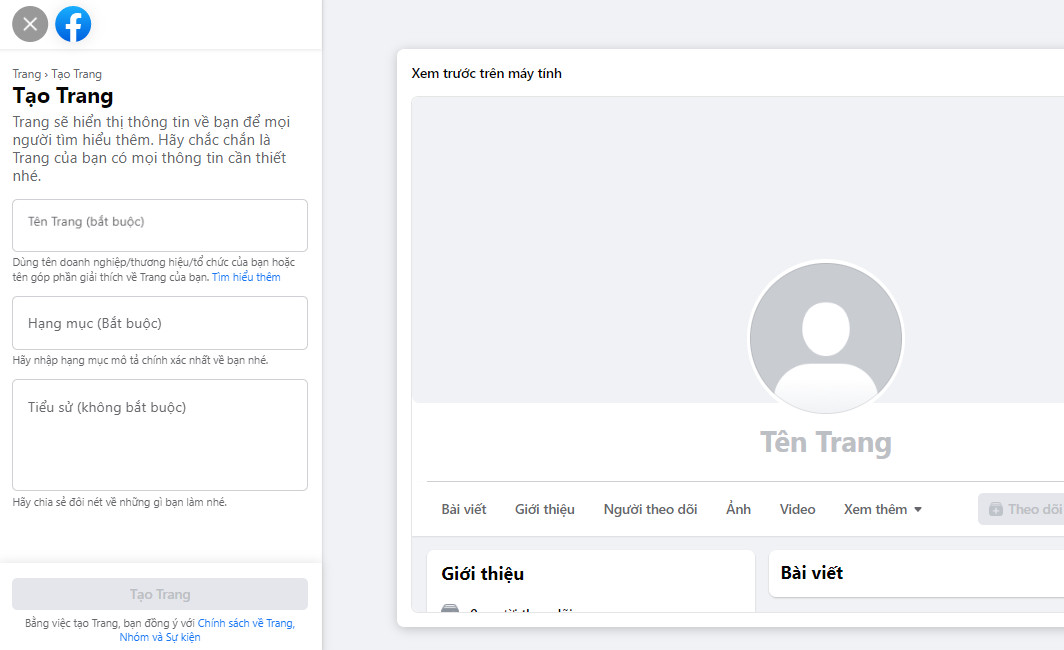The width and height of the screenshot is (1064, 650).
Task: Select the profile picture placeholder in preview
Action: (x=826, y=338)
